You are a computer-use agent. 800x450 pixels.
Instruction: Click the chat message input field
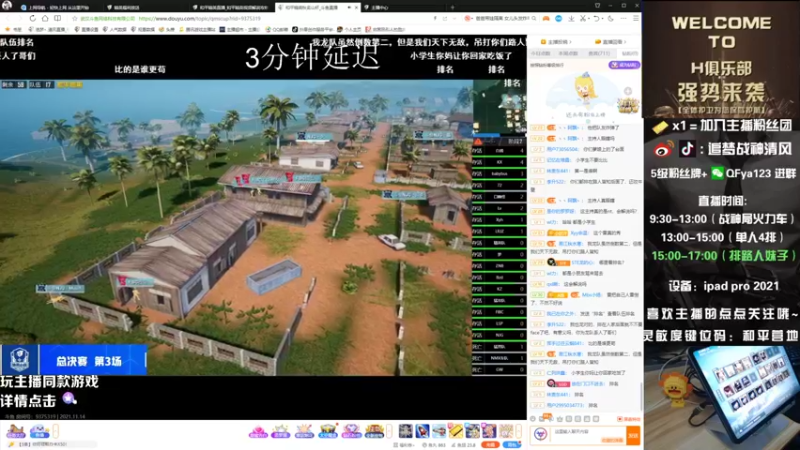(x=588, y=435)
